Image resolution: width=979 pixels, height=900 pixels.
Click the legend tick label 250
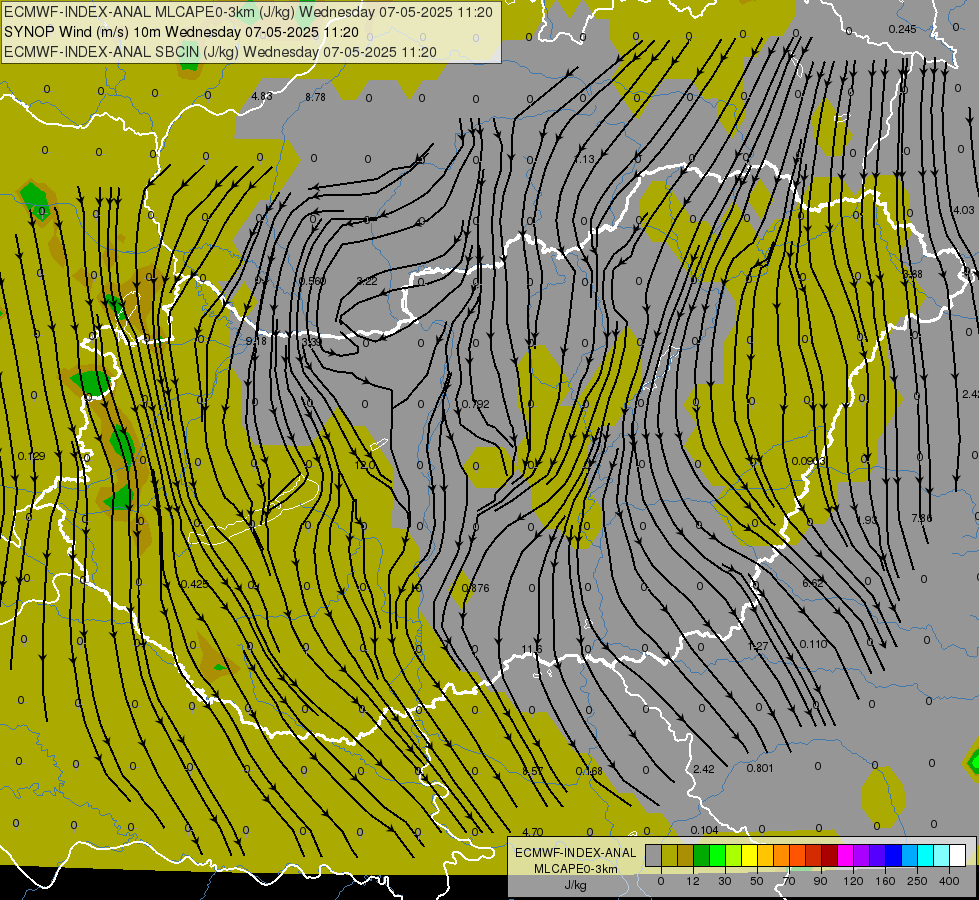click(917, 881)
